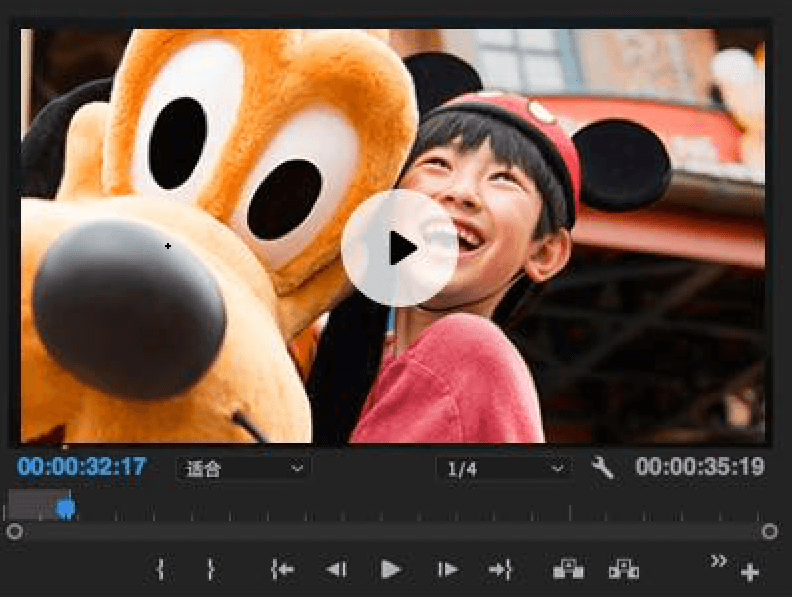Click the blue 00:00:32:17 current timecode
This screenshot has height=597, width=792.
(82, 466)
